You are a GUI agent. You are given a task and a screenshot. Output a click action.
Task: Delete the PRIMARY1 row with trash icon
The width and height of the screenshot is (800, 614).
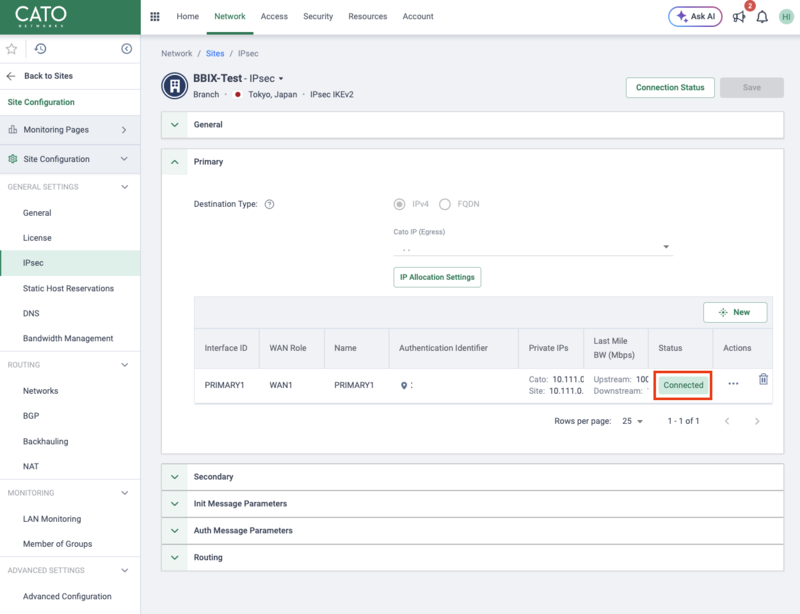click(763, 379)
